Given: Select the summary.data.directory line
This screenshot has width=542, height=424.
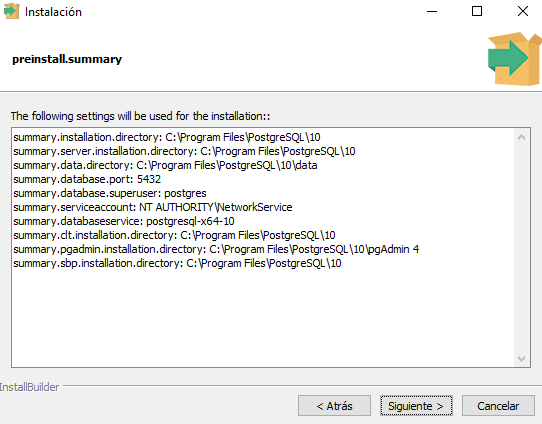Looking at the screenshot, I should tap(165, 165).
